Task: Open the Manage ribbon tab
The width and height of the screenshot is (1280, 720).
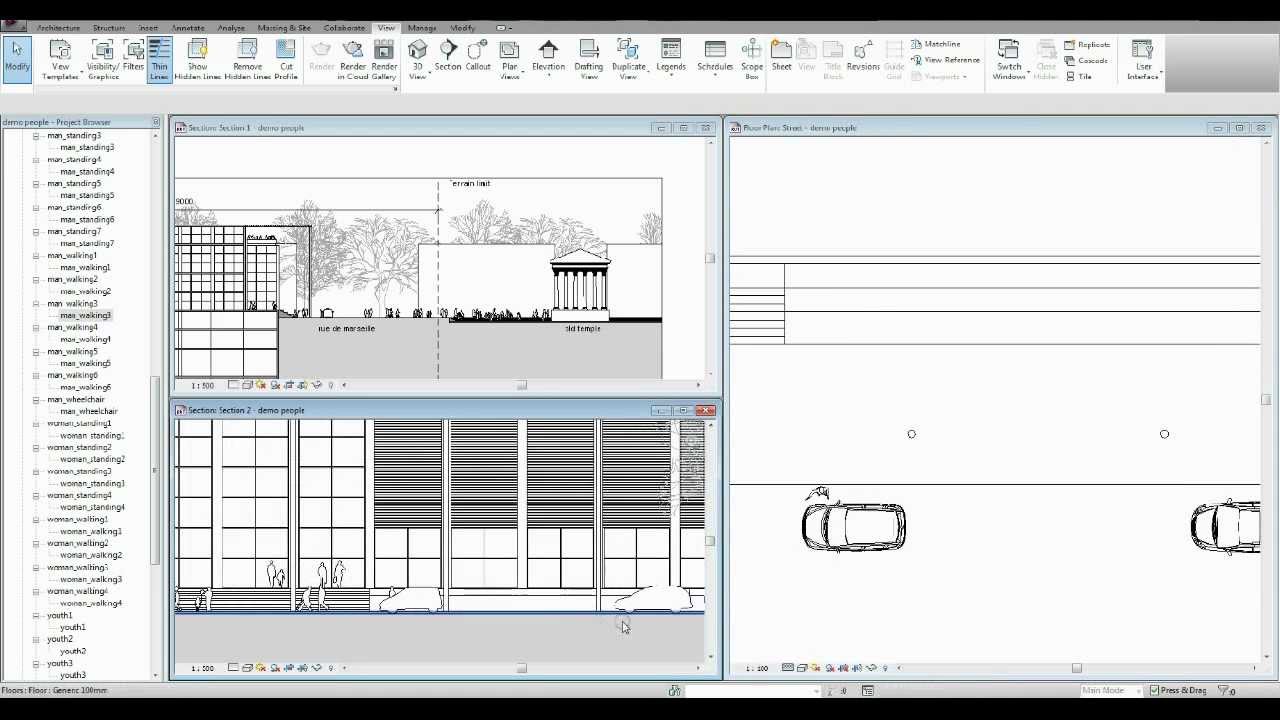Action: point(421,28)
